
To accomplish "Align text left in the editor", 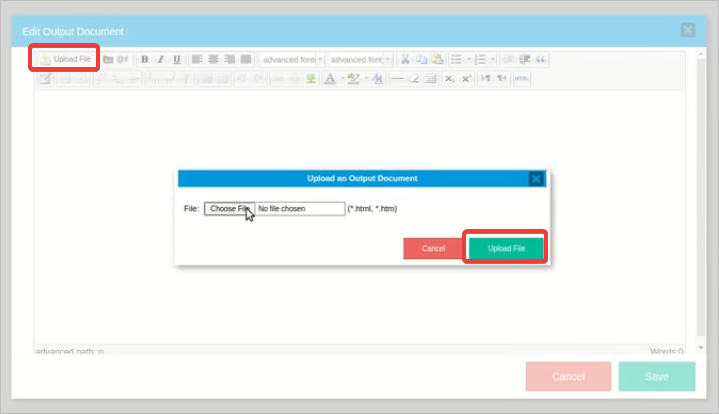I will point(197,59).
